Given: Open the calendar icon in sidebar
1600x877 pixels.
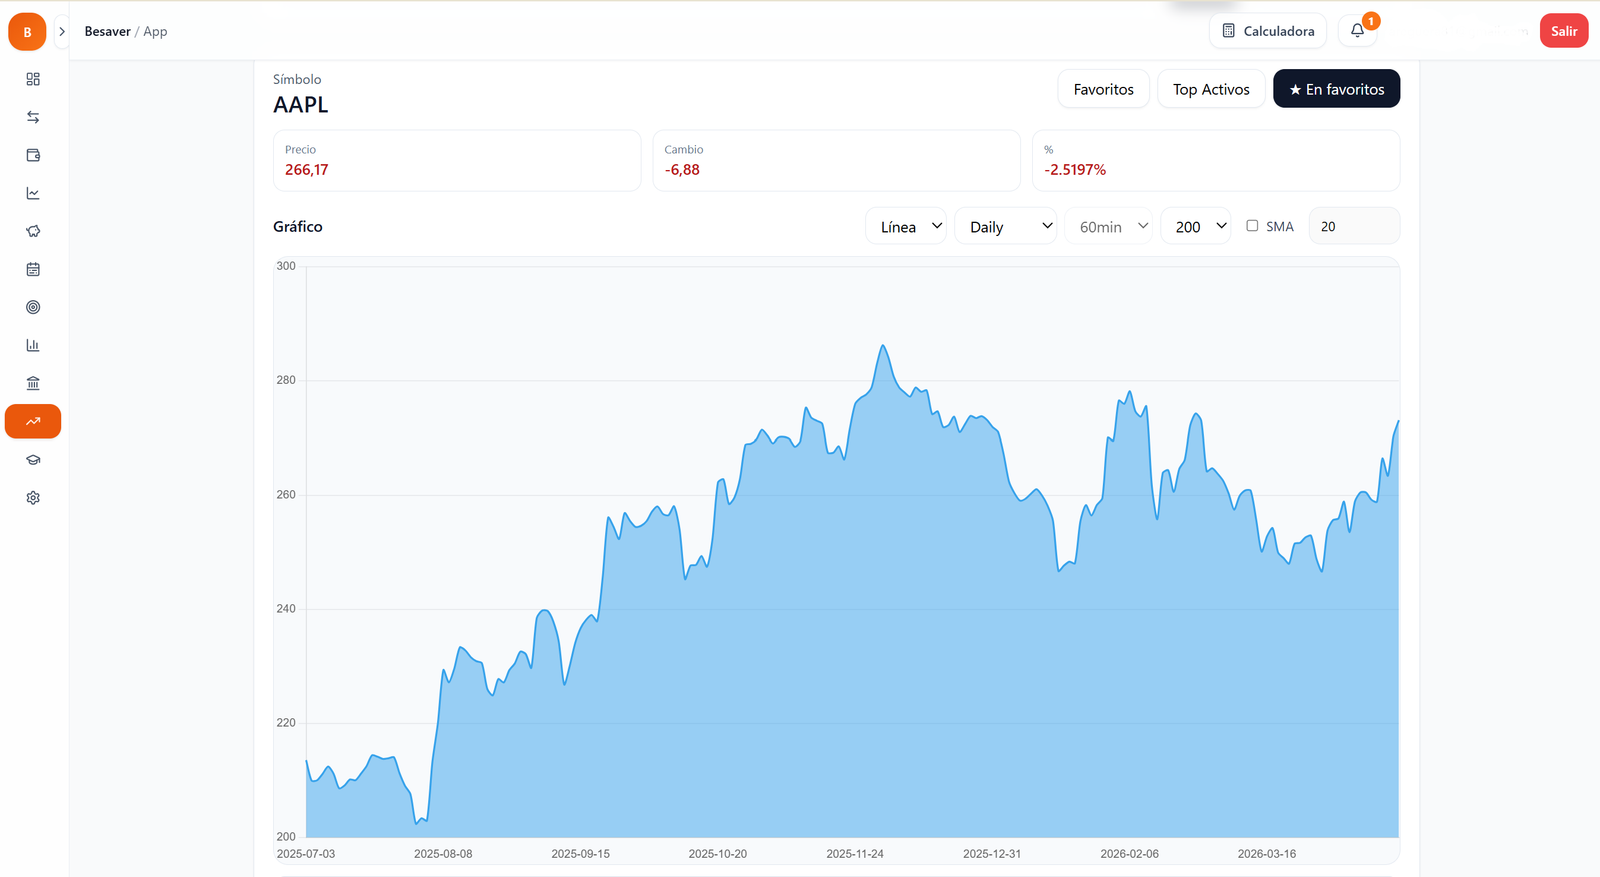Looking at the screenshot, I should 33,269.
